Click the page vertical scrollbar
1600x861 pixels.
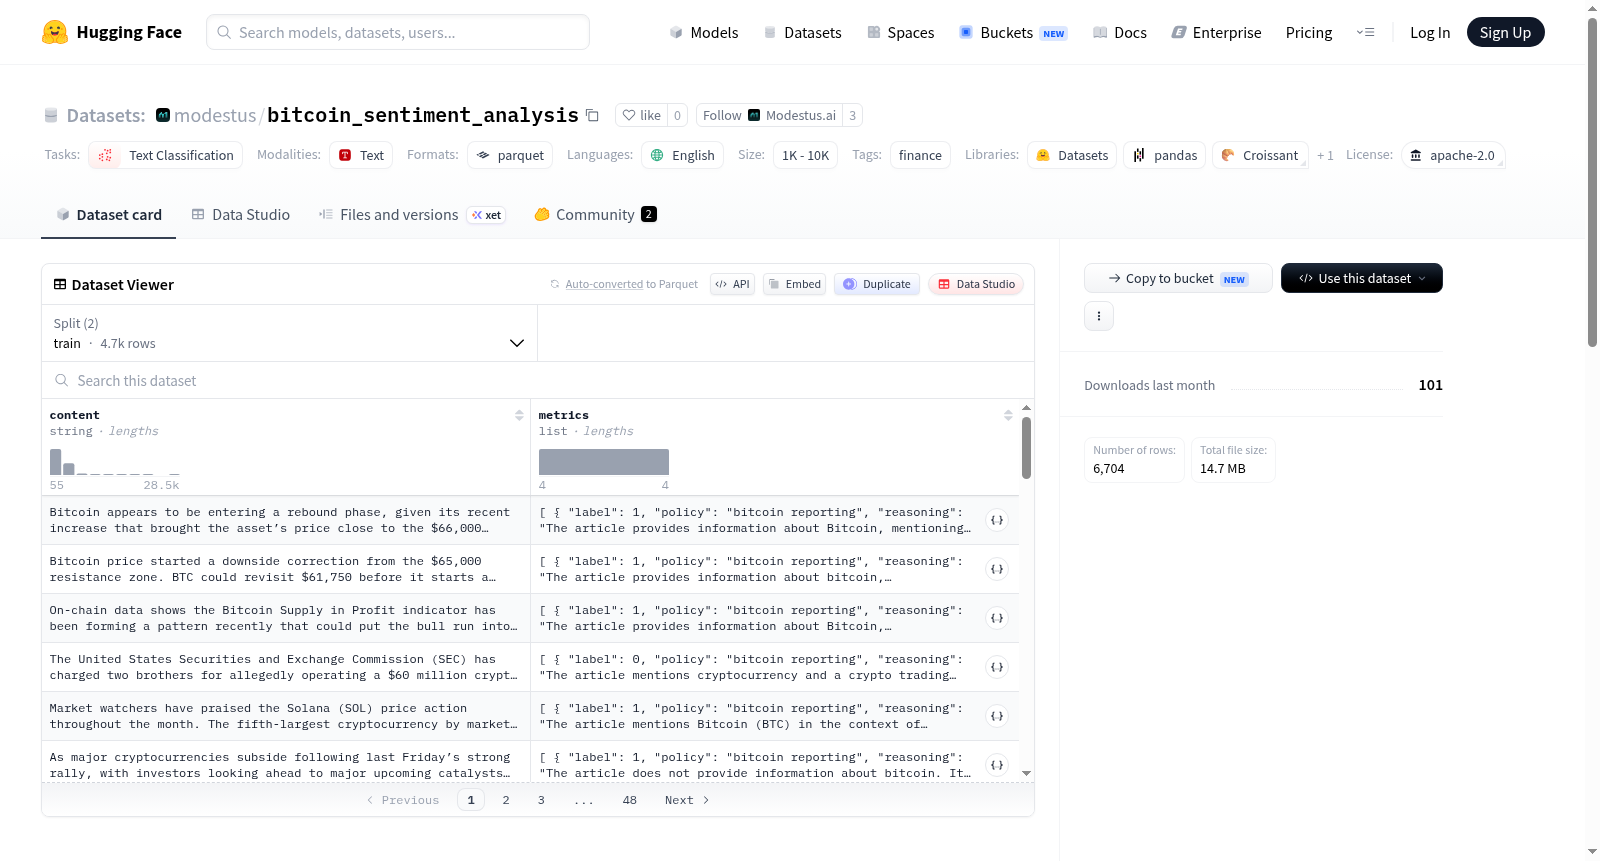[1592, 180]
